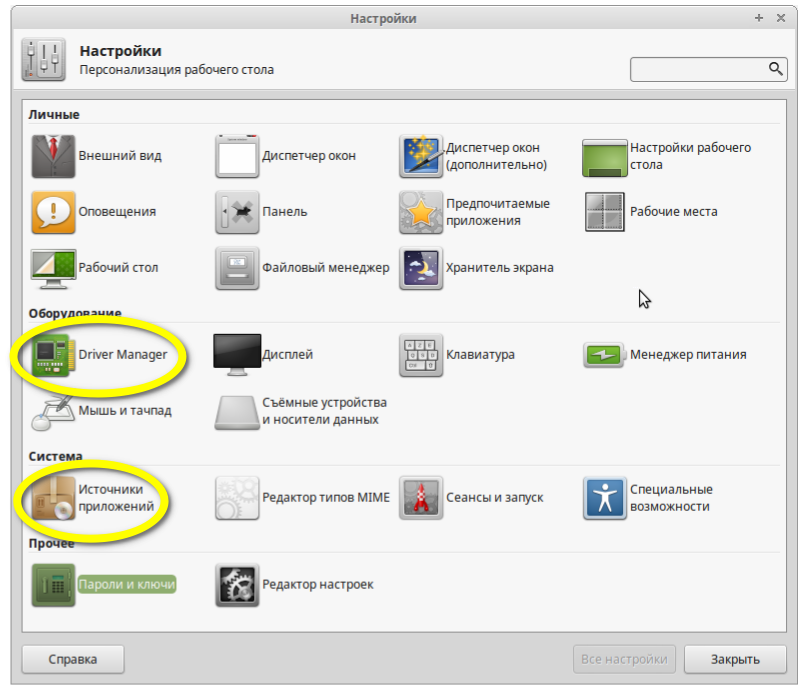Image resolution: width=803 pixels, height=690 pixels.
Task: Focus the settings search field
Action: click(x=708, y=69)
